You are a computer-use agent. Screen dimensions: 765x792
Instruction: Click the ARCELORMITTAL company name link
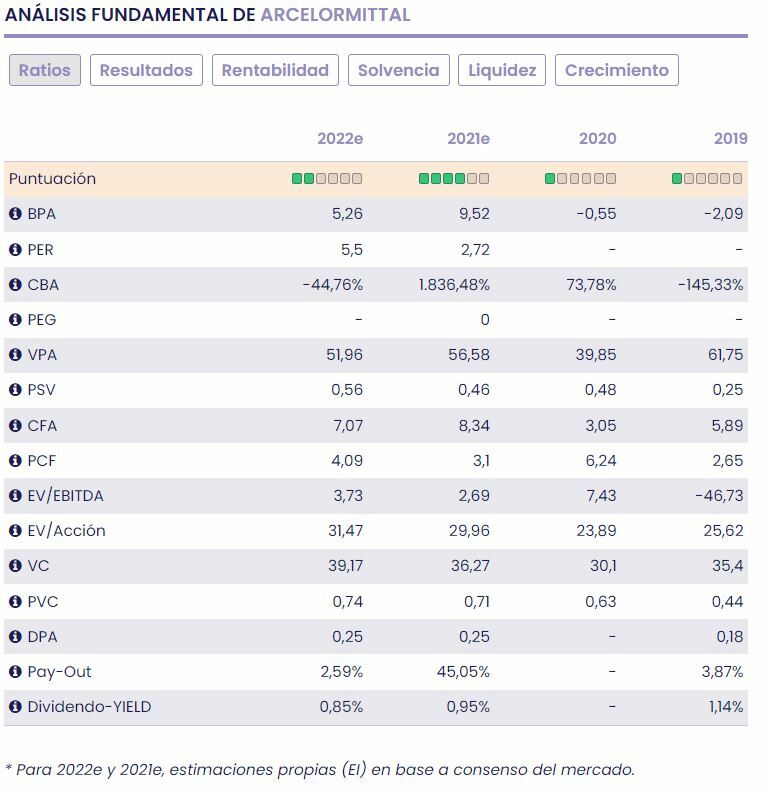(x=335, y=16)
